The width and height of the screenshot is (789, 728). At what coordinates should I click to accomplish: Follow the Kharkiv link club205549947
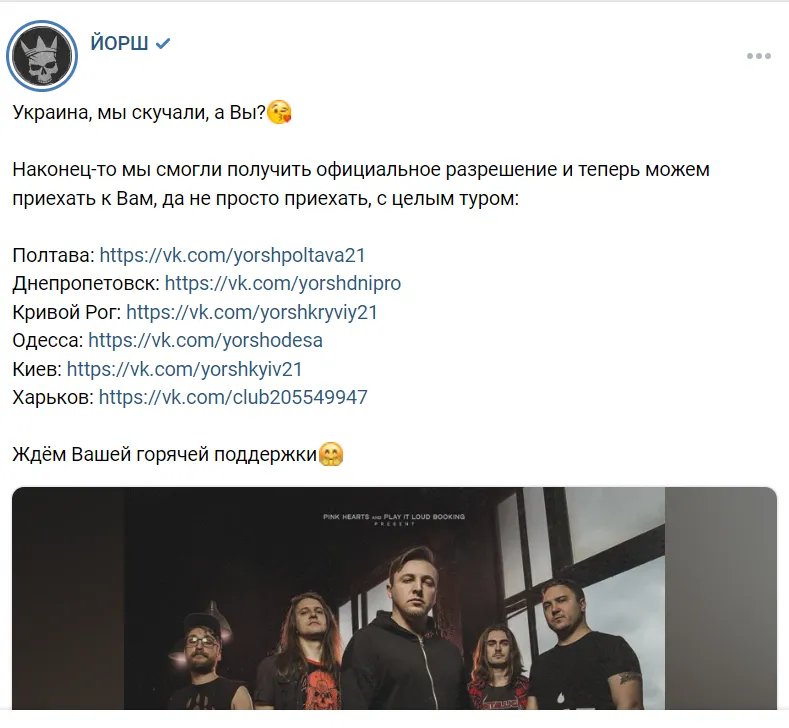(x=233, y=397)
